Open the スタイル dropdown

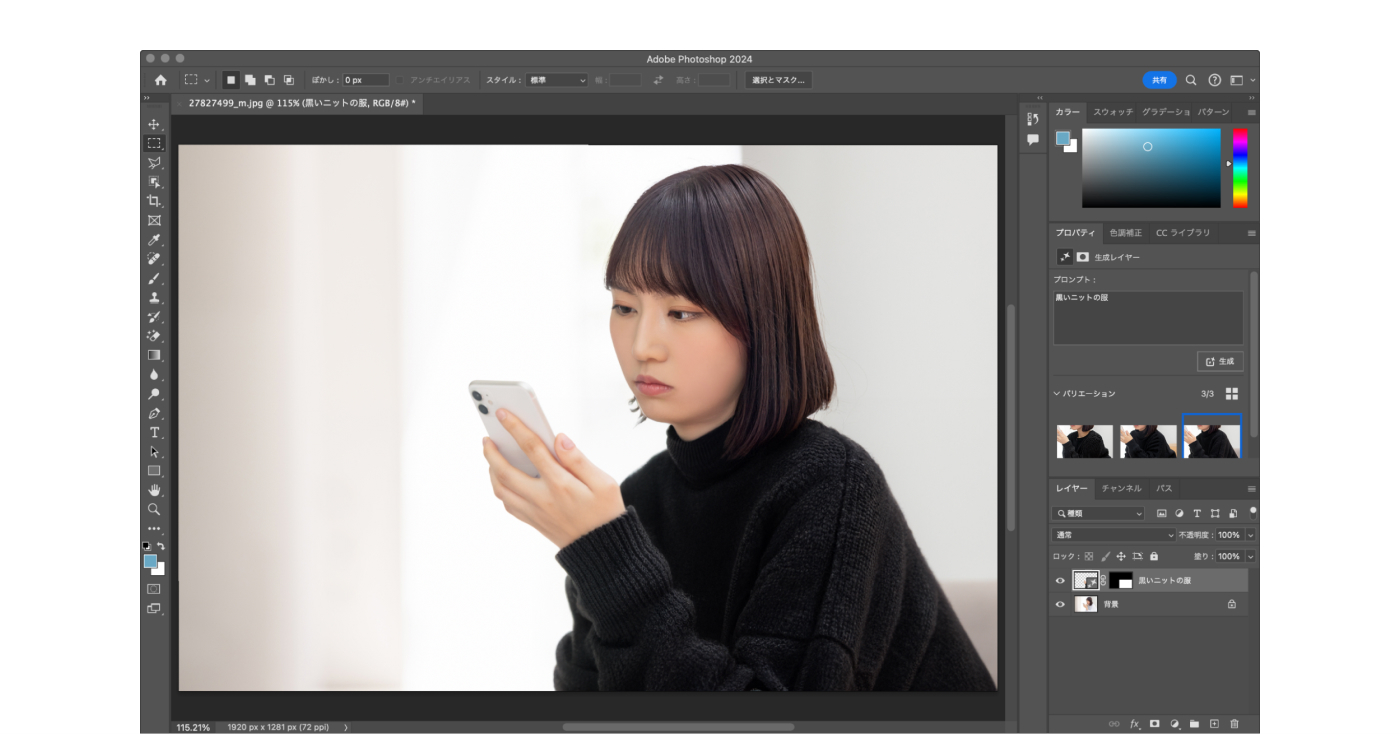point(557,80)
